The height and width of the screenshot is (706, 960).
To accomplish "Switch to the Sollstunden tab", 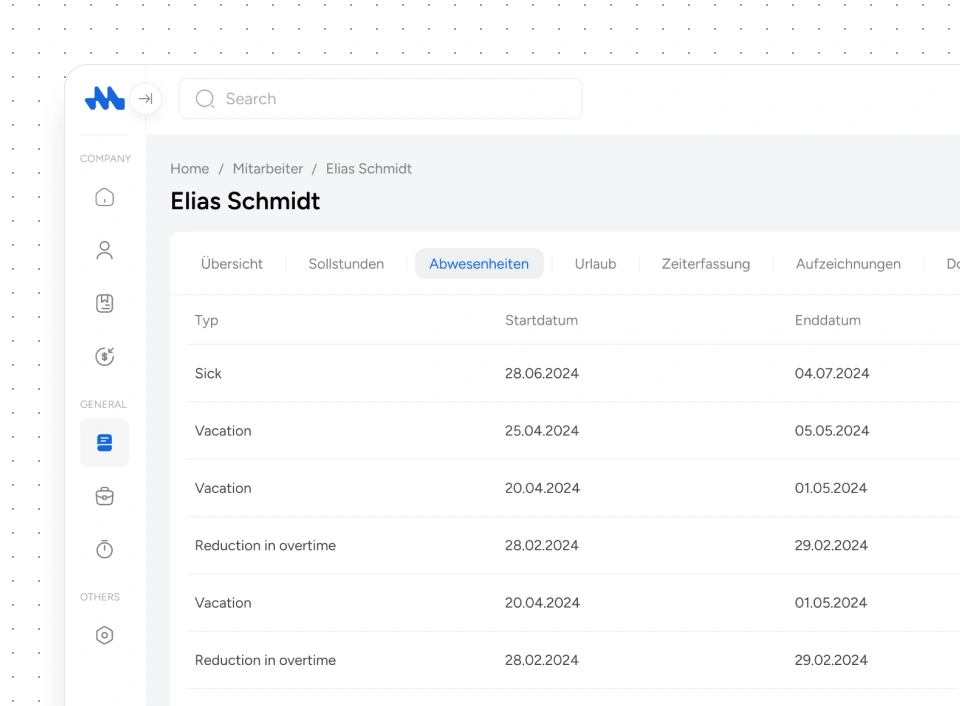I will [x=346, y=264].
